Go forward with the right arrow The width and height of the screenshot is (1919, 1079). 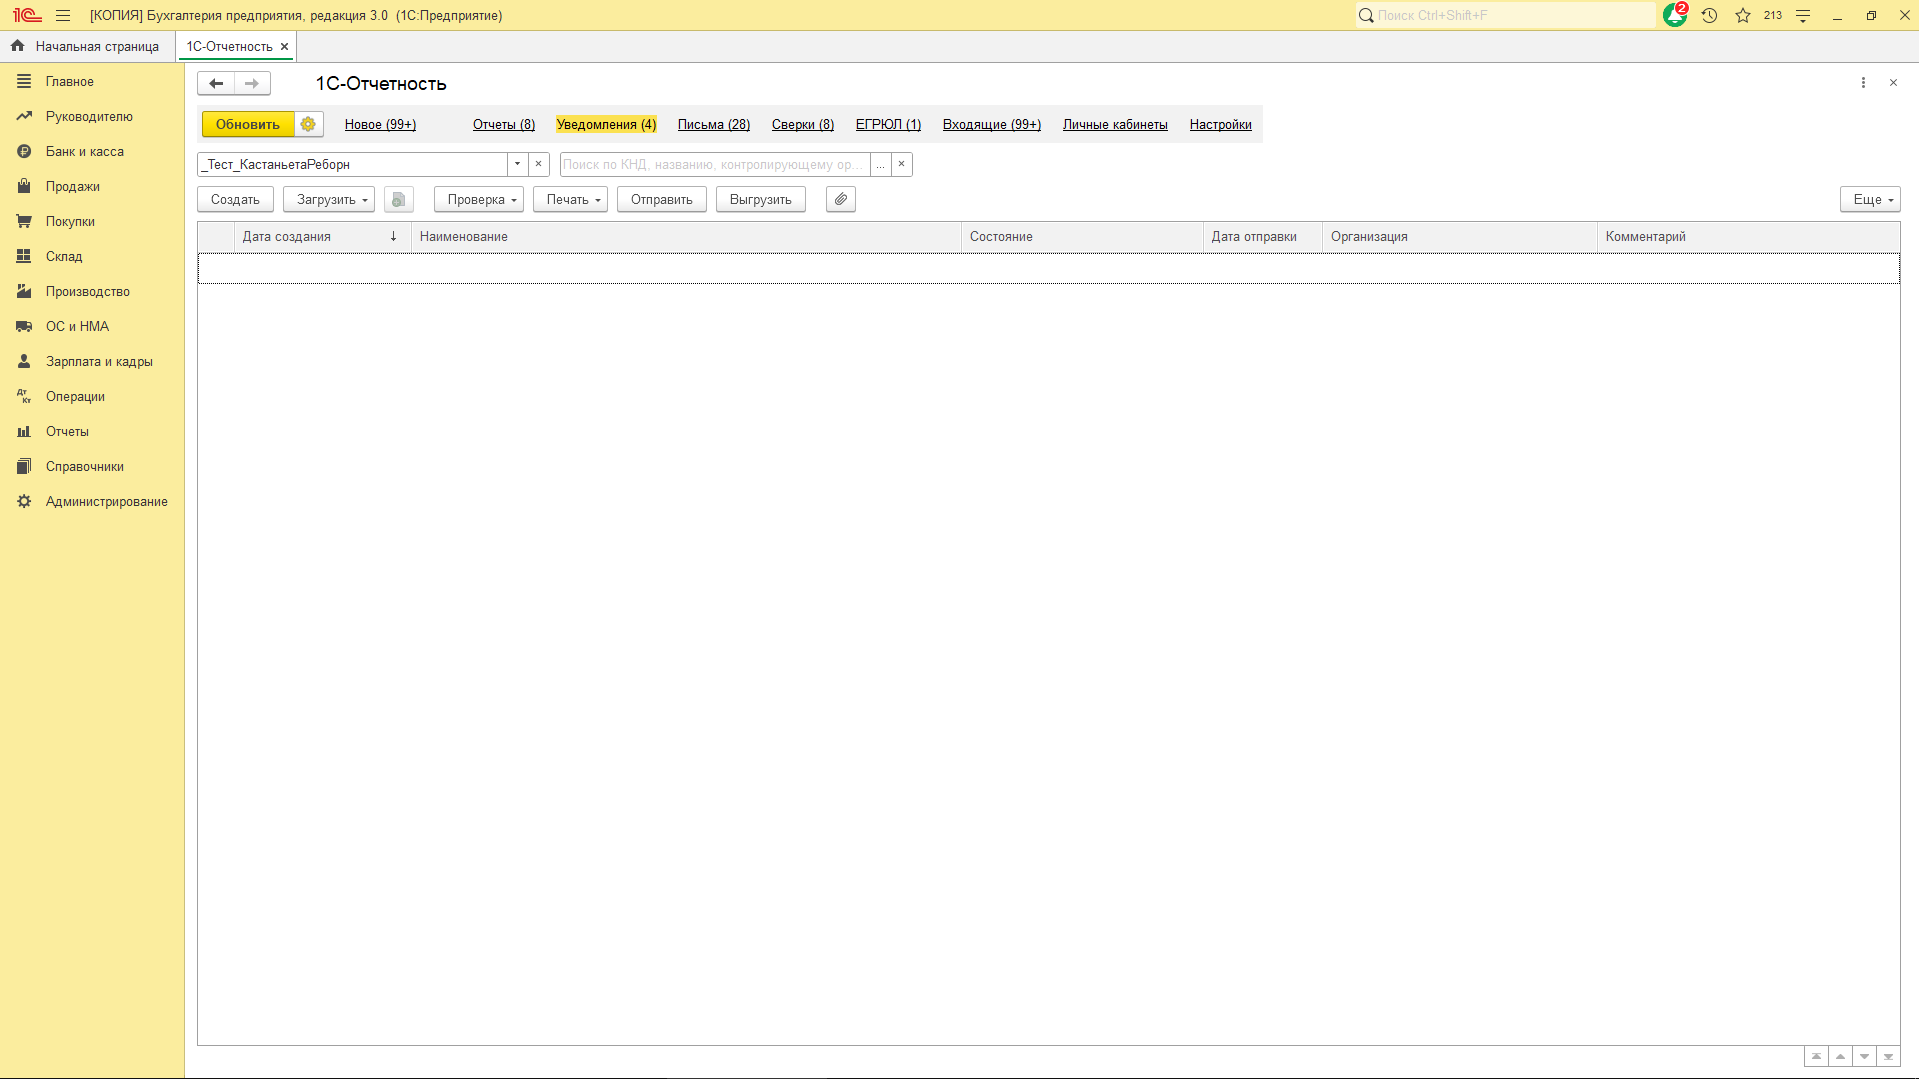[x=252, y=83]
